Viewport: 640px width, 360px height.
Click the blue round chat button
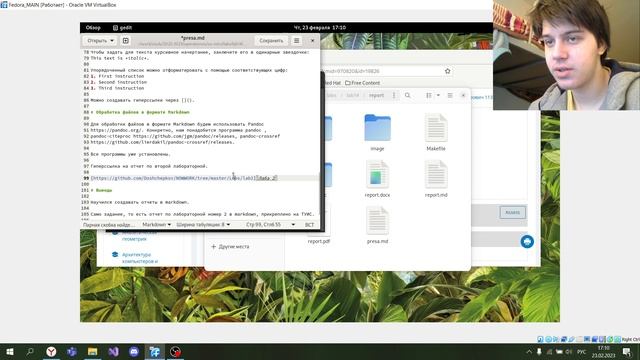point(527,241)
